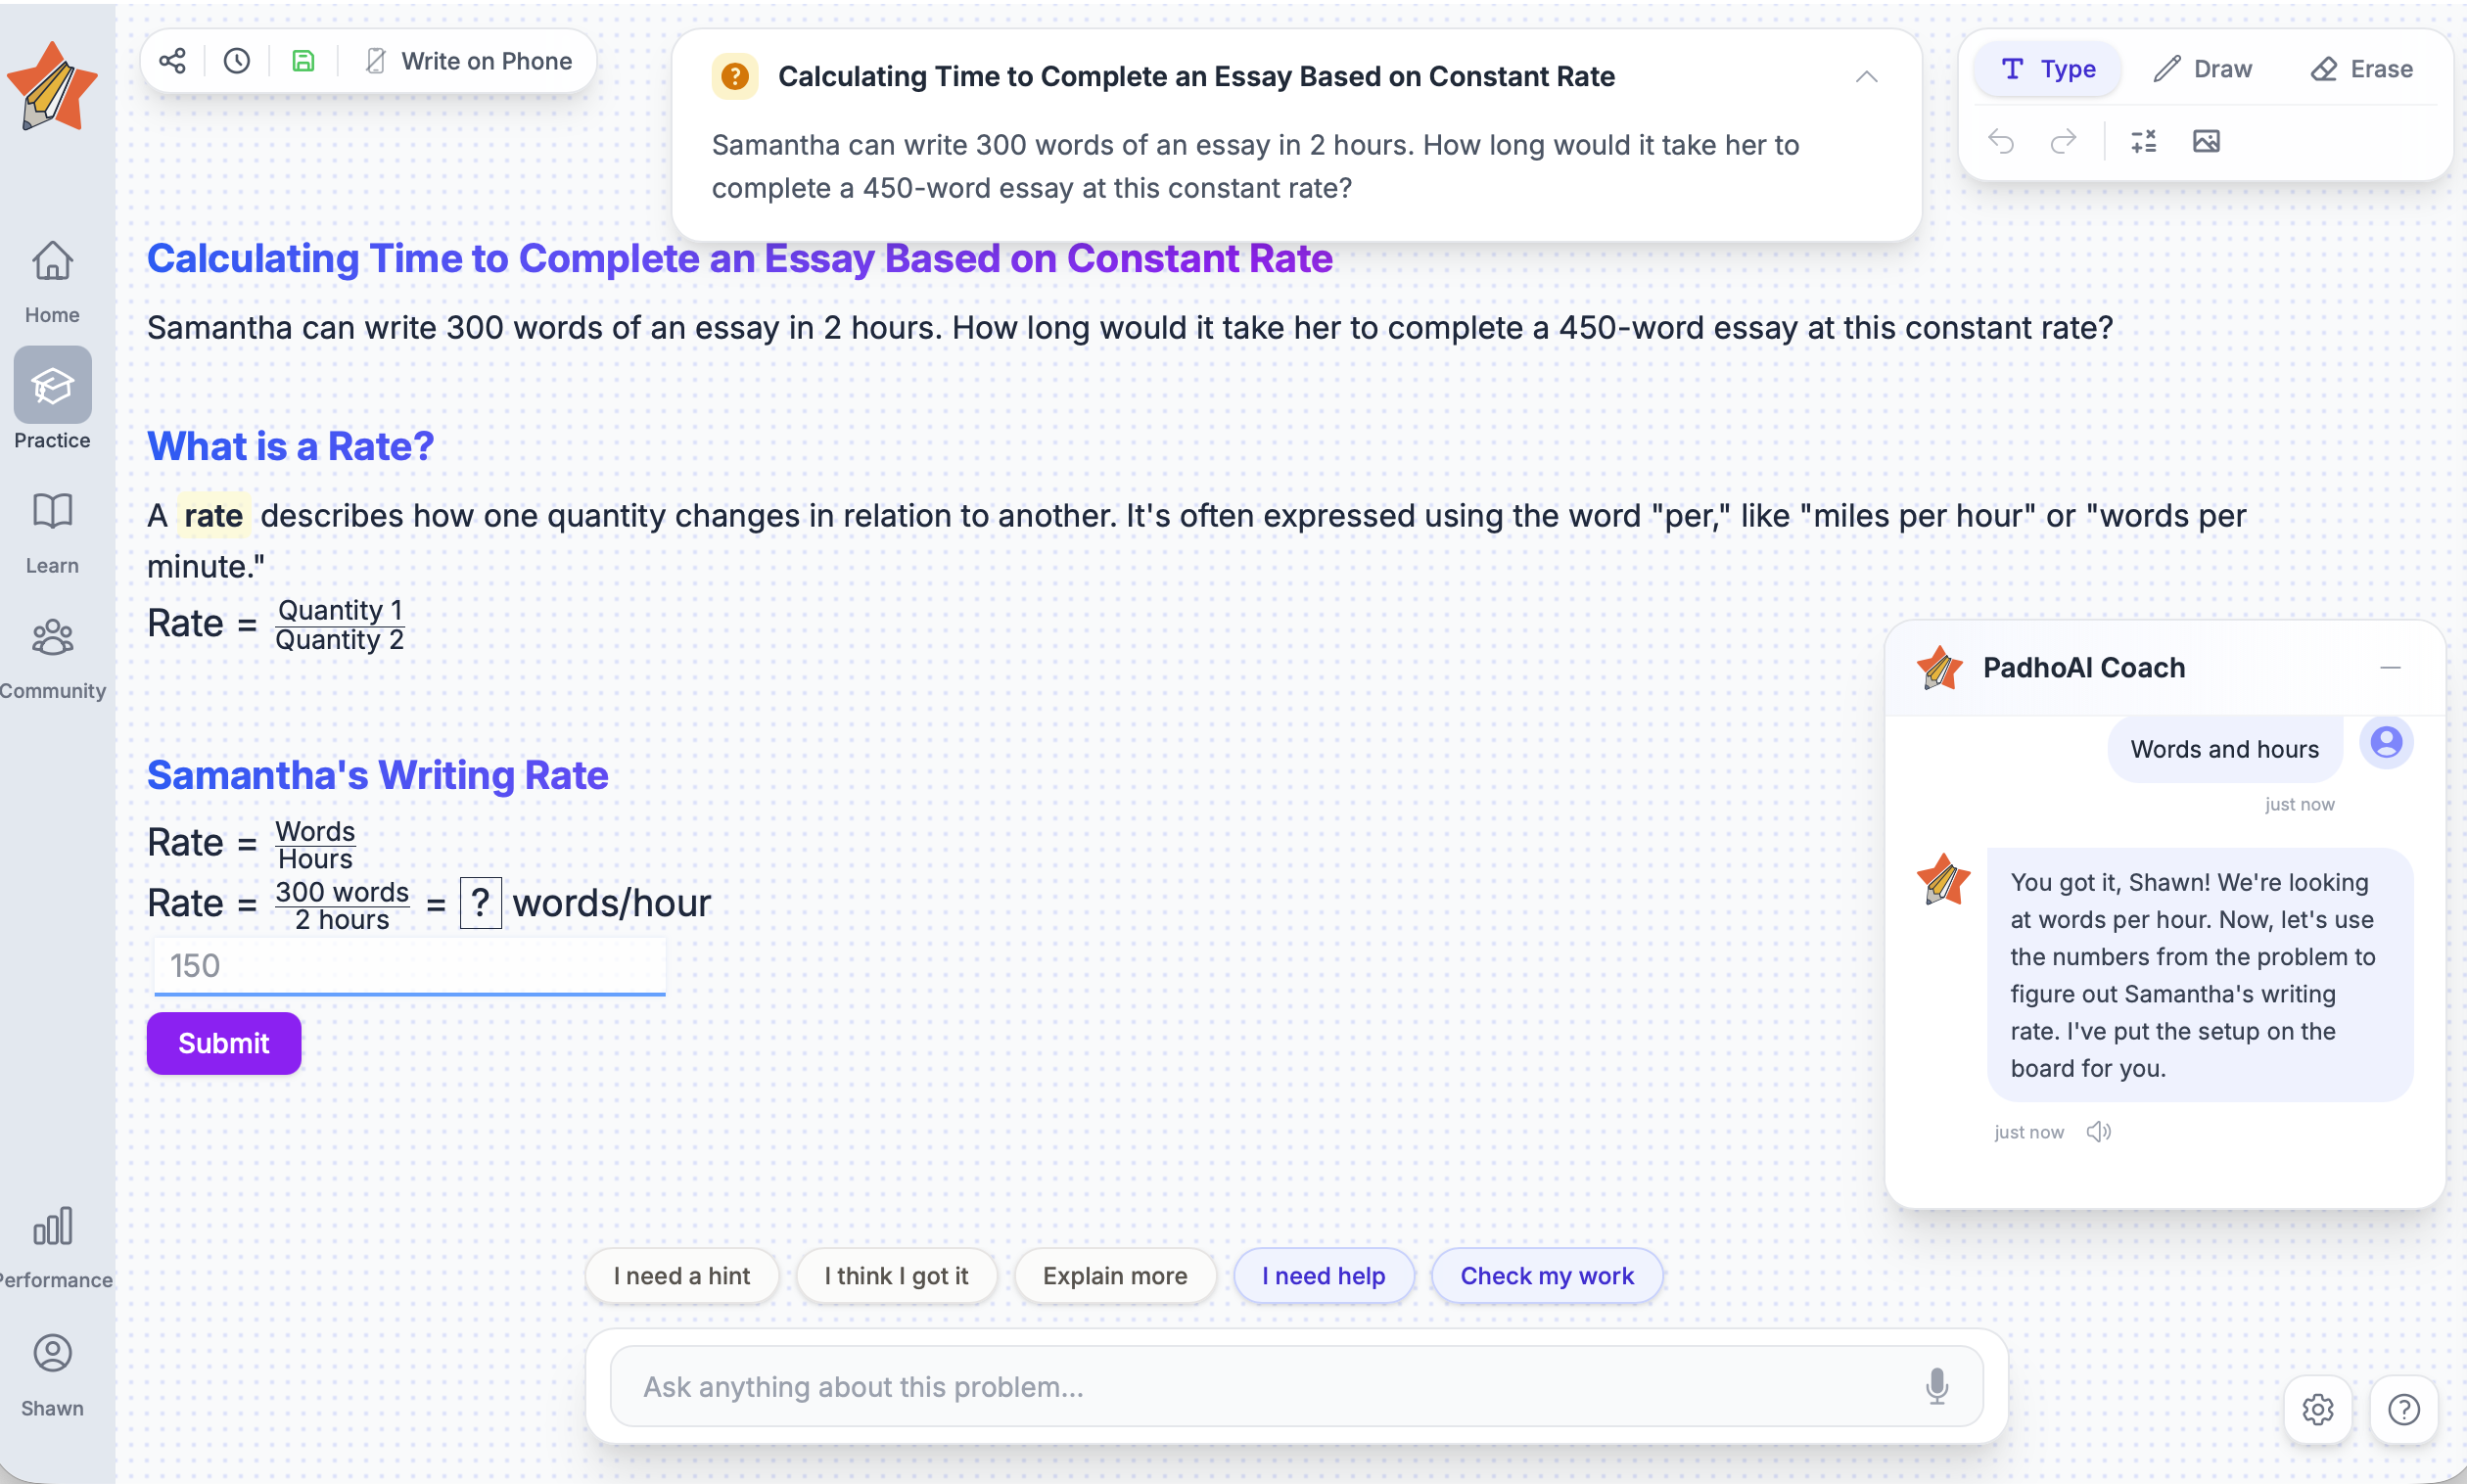Open the Learn section in sidebar

click(x=52, y=533)
